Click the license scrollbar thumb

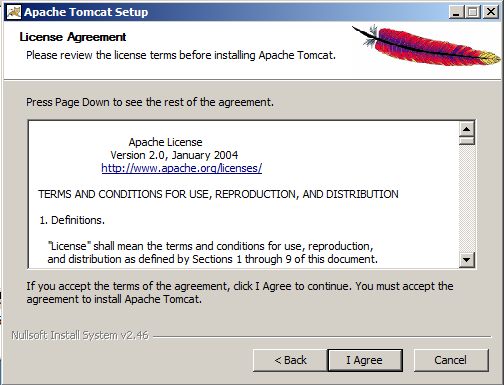(x=467, y=141)
